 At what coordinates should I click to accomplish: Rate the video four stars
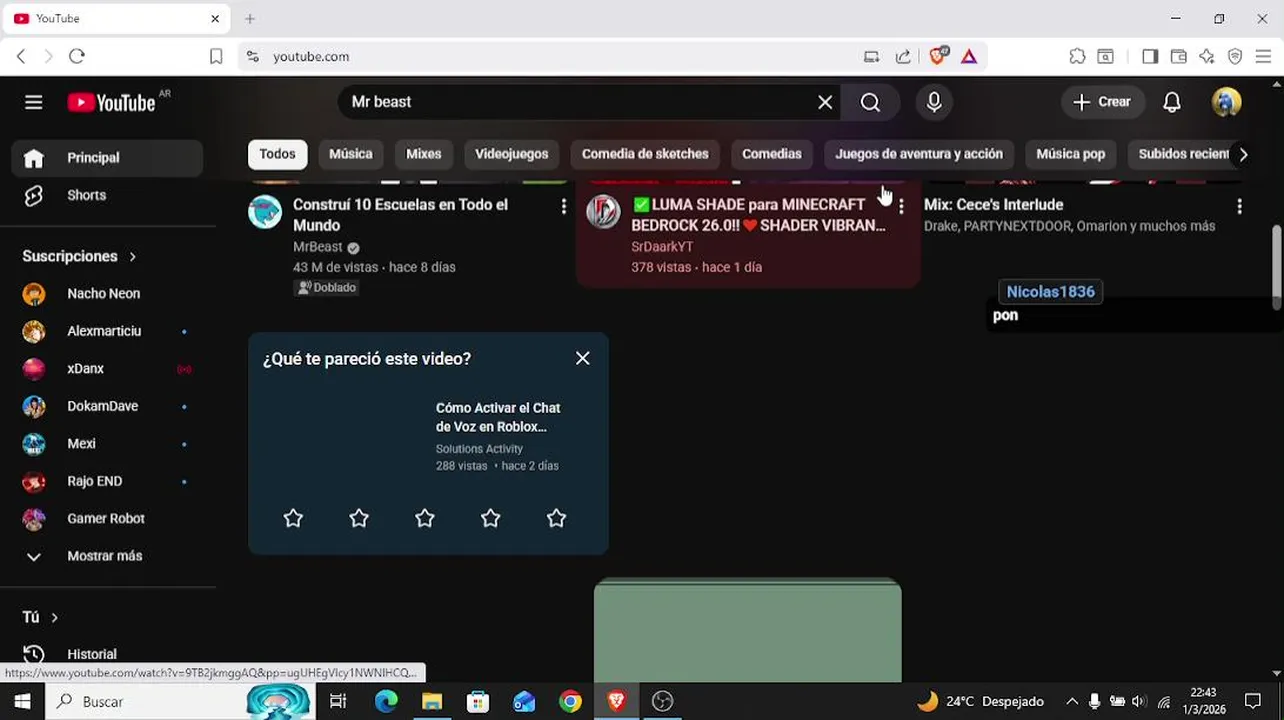[491, 518]
